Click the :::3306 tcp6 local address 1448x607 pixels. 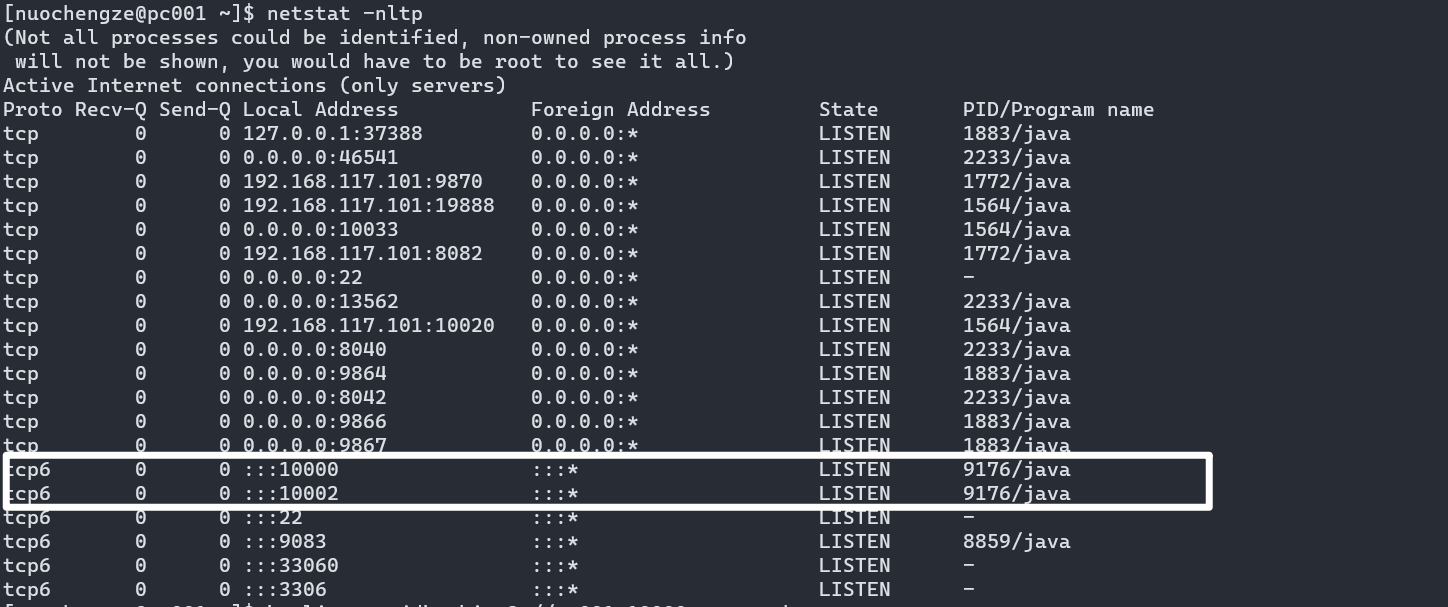(x=284, y=590)
